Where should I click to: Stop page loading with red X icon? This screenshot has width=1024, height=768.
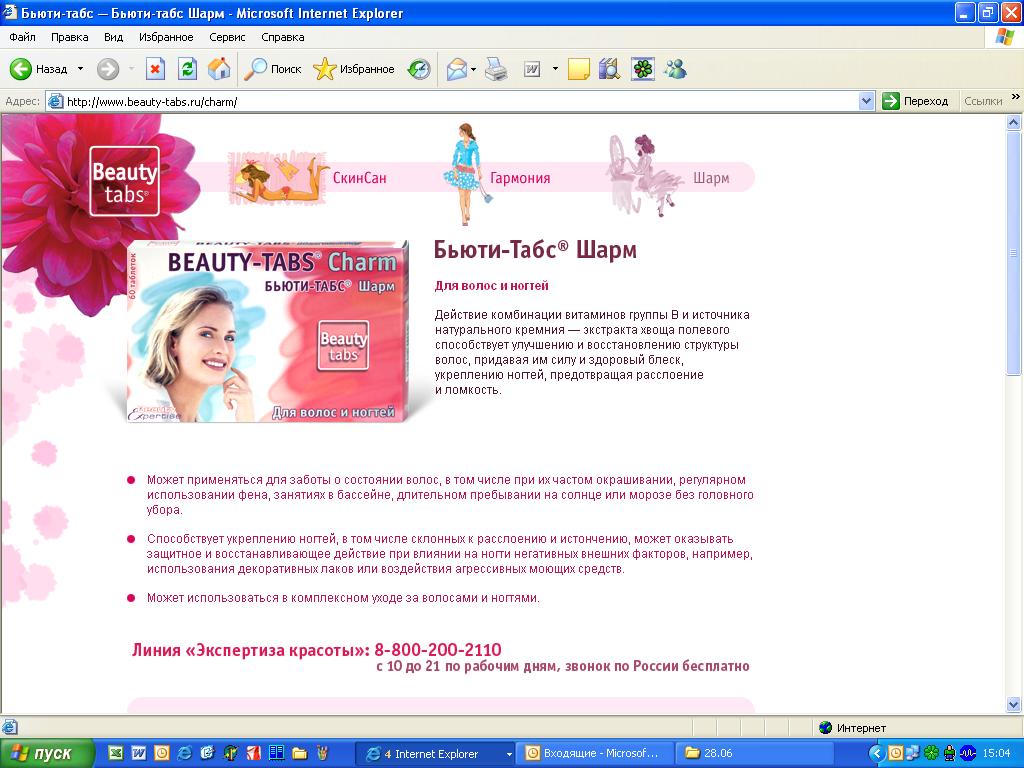[x=155, y=69]
